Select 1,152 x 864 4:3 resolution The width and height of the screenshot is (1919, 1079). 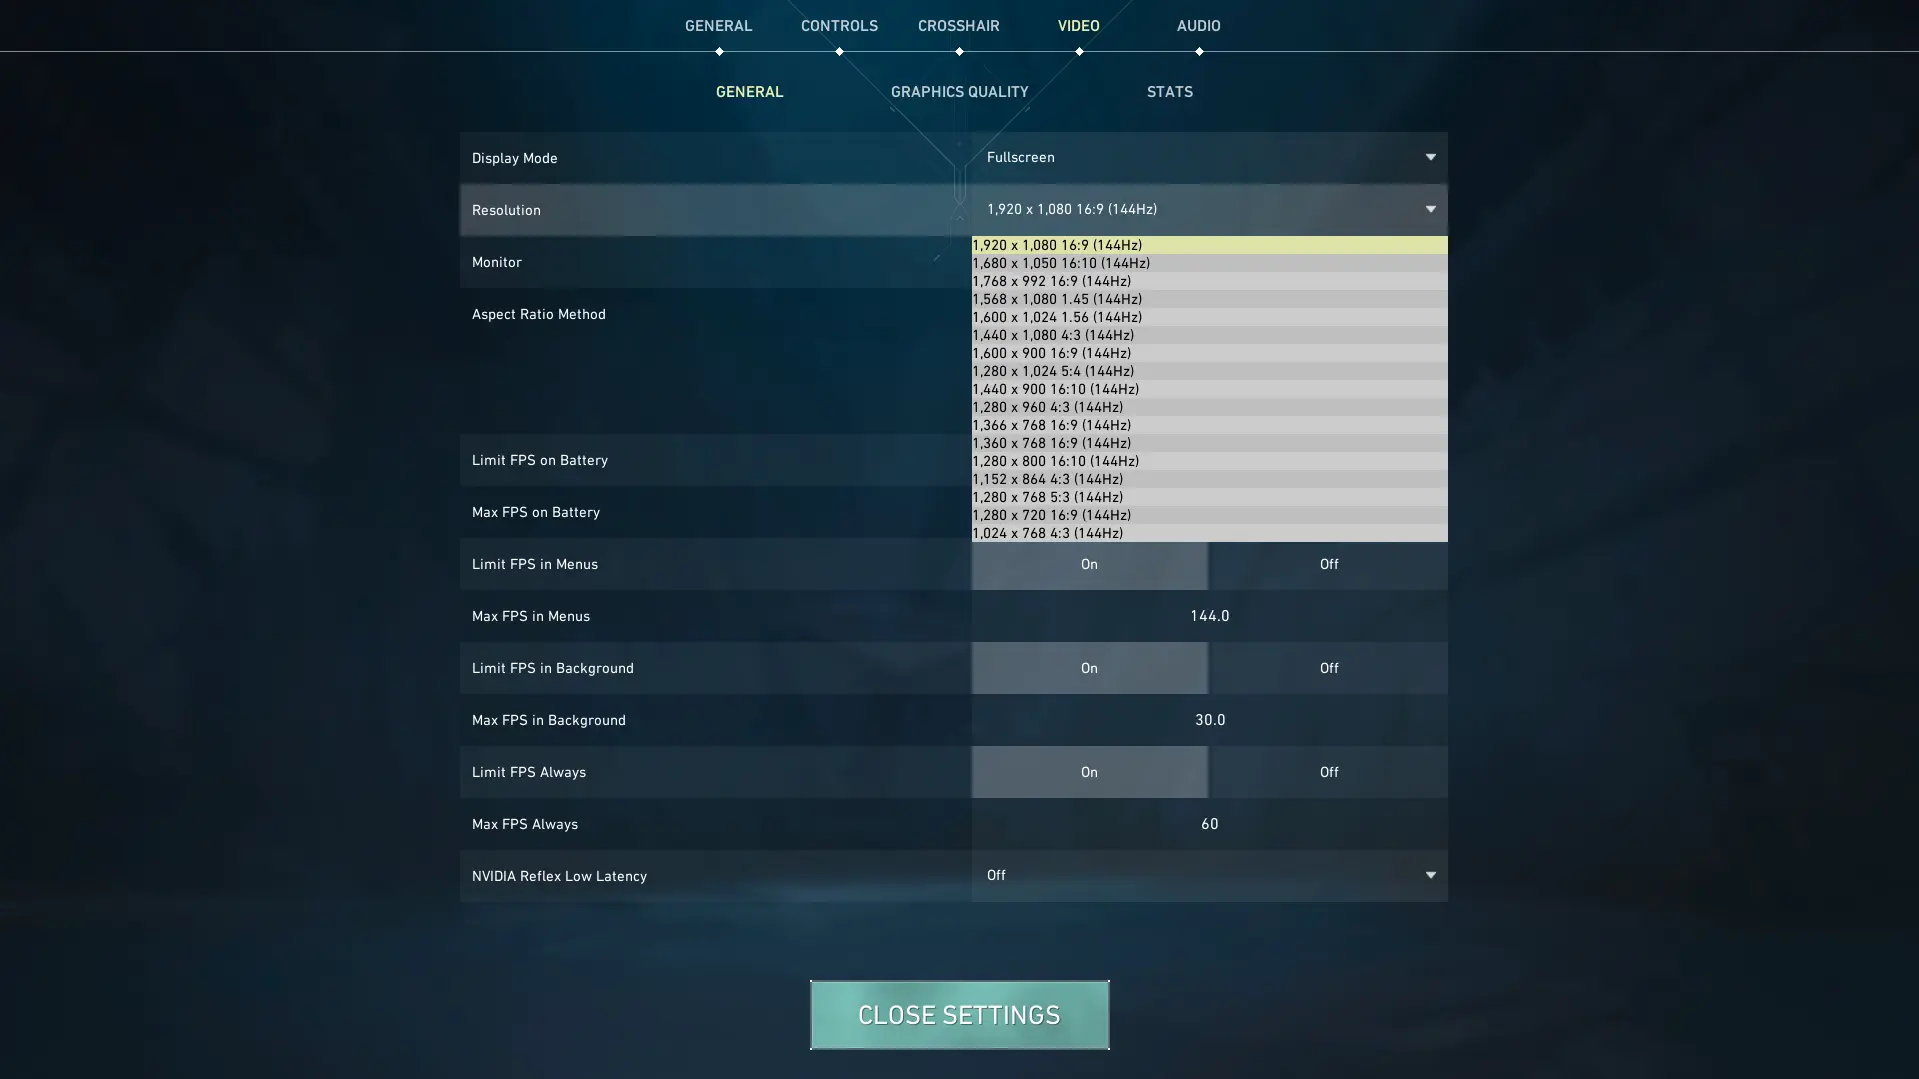point(1209,479)
